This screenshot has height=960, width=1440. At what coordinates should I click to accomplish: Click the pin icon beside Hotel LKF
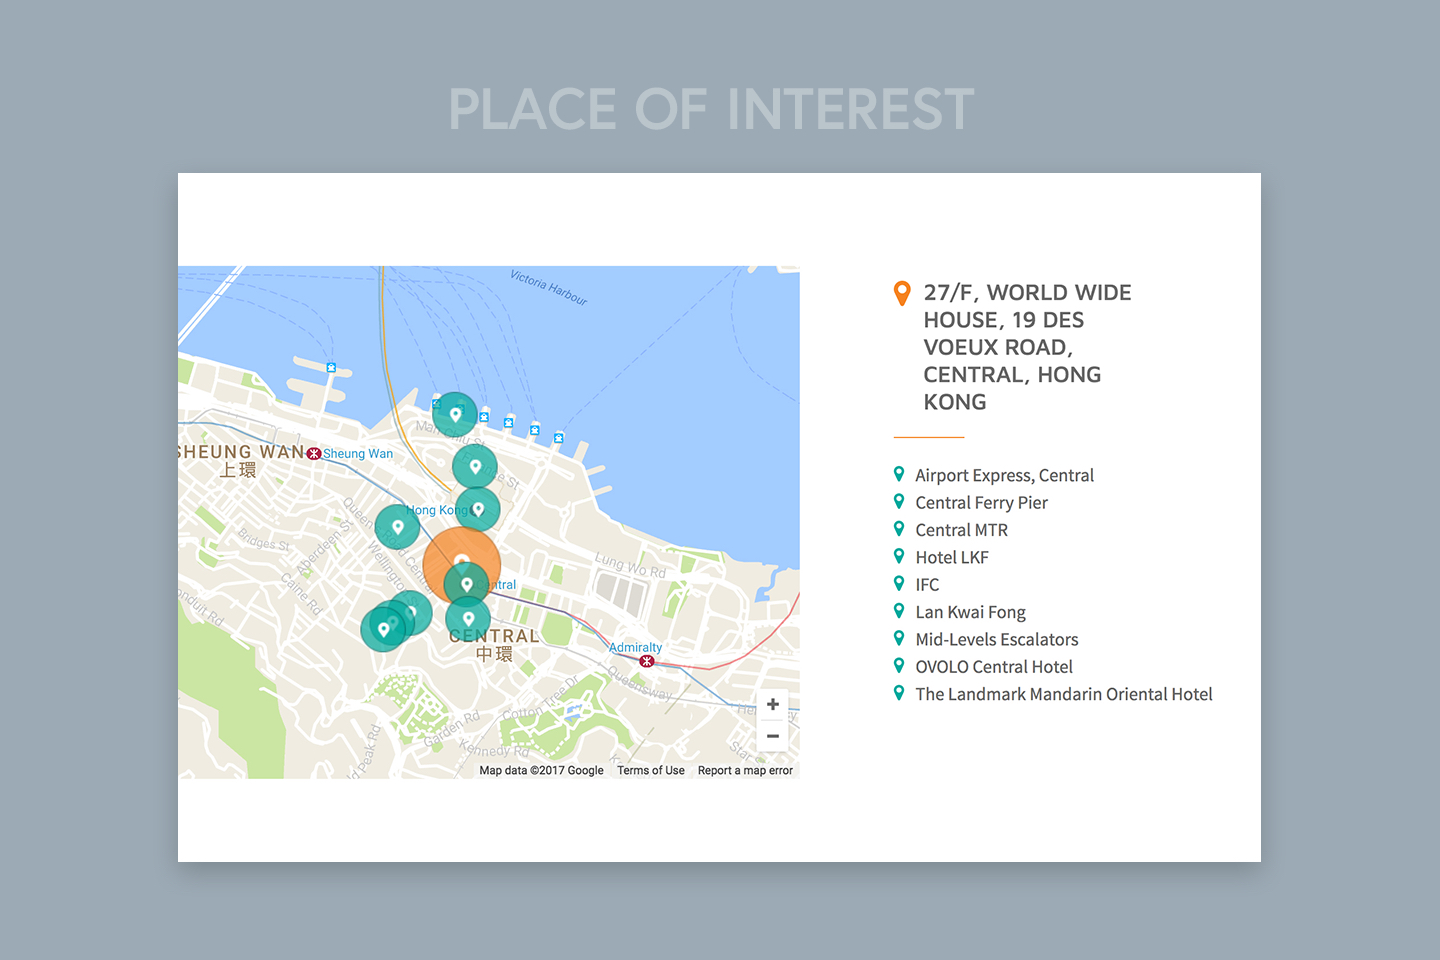tap(899, 556)
